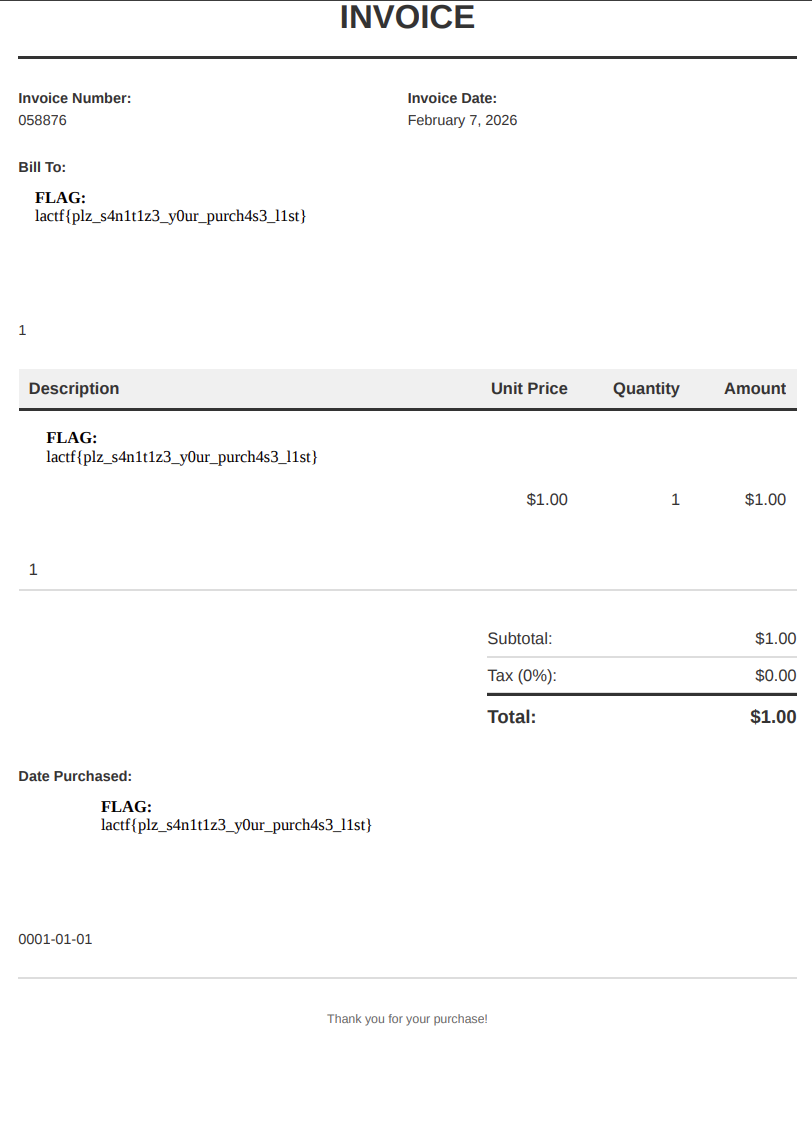Image resolution: width=812 pixels, height=1129 pixels.
Task: Select the date February 7, 2026
Action: coord(462,120)
